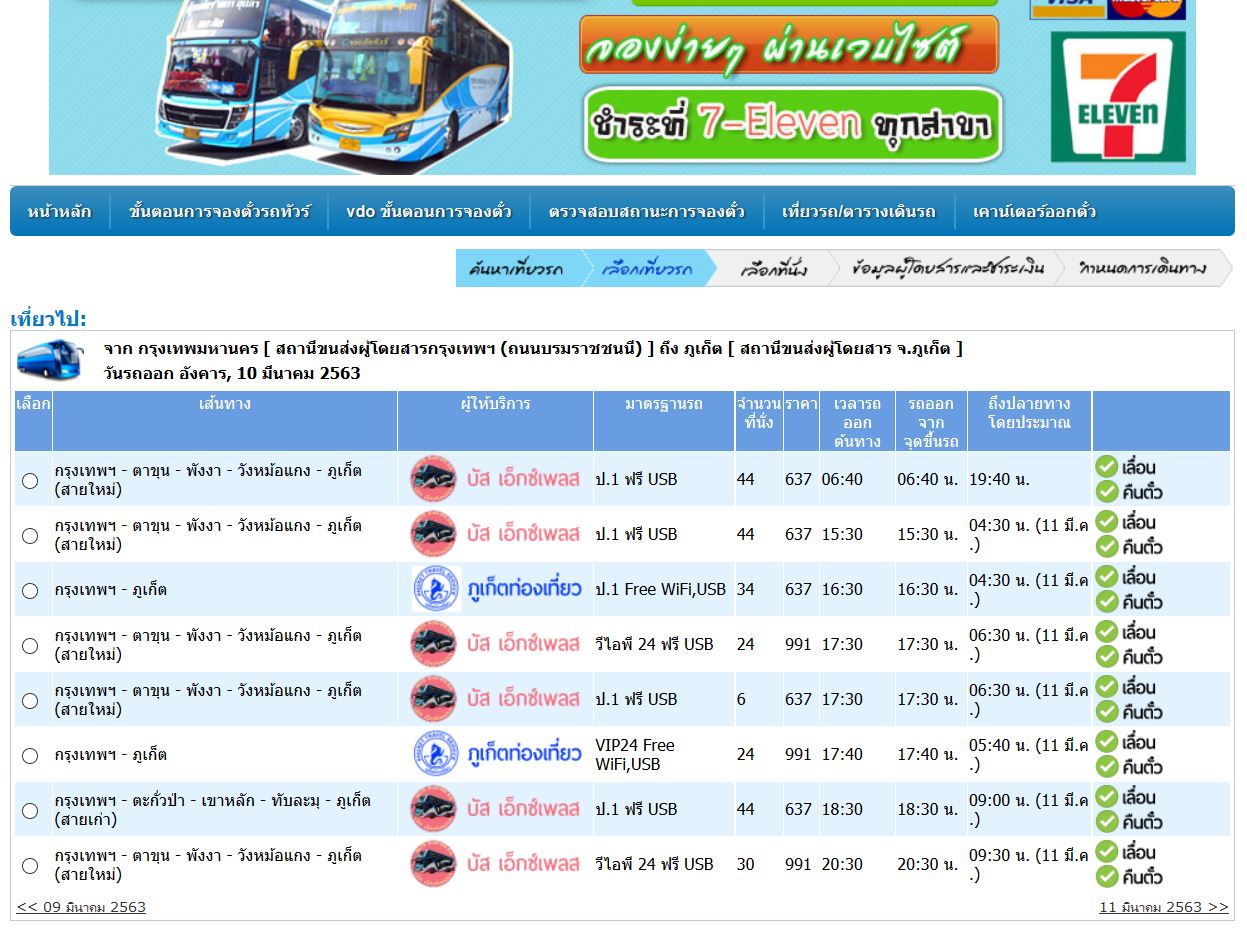This screenshot has width=1247, height=933.
Task: Open the หน้าหลัก home menu item
Action: pos(59,212)
